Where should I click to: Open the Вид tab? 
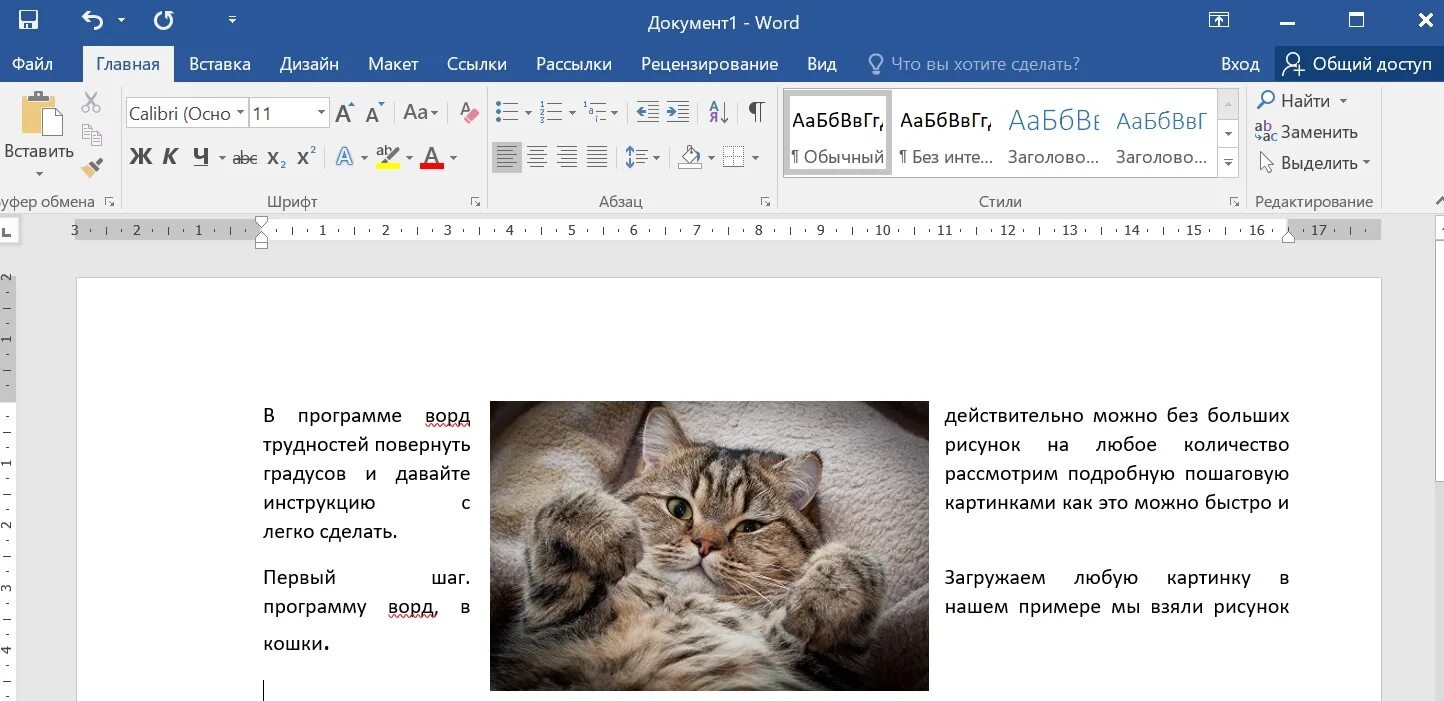coord(822,64)
